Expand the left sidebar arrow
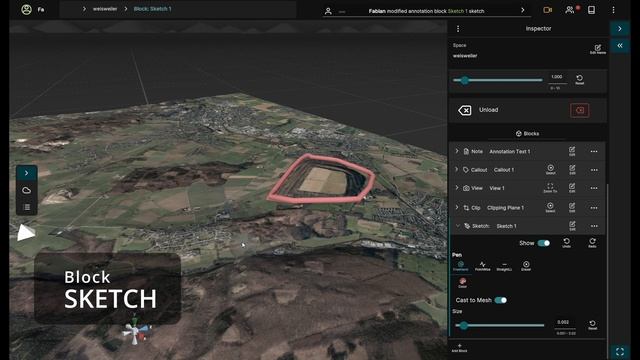This screenshot has height=360, width=640. click(27, 173)
